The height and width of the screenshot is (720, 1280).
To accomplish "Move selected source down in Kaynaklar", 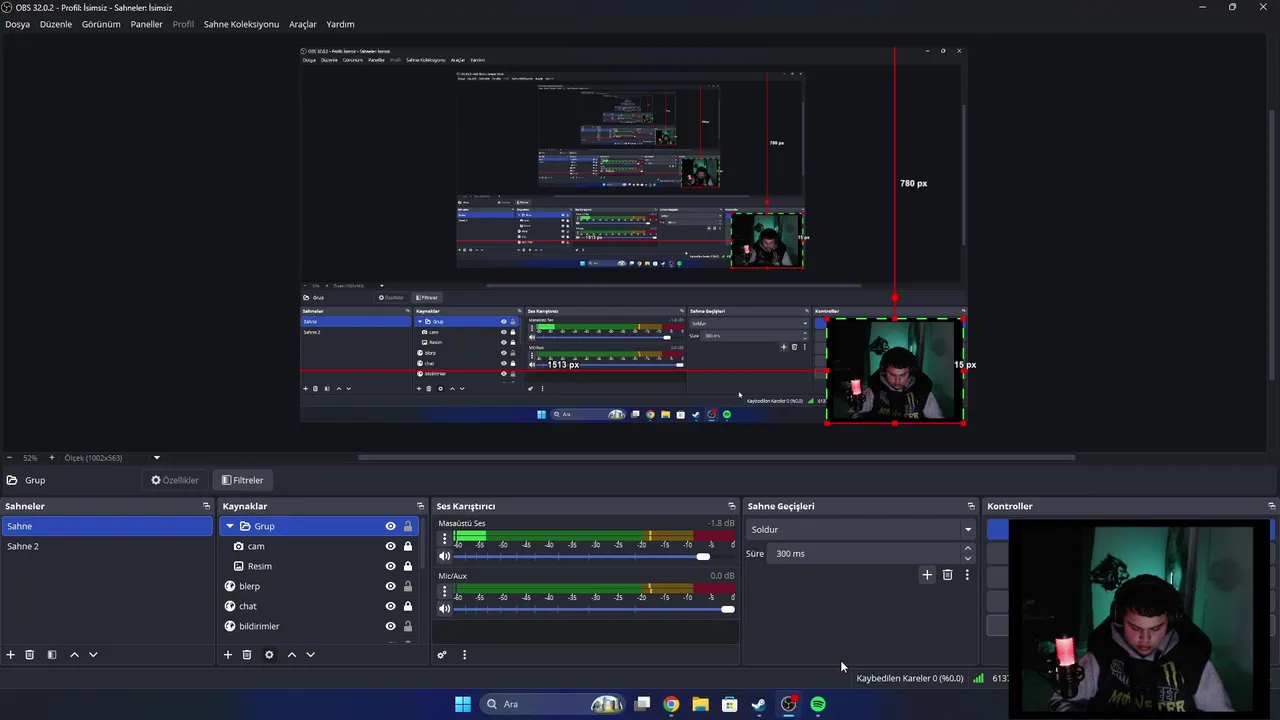I will (x=311, y=655).
